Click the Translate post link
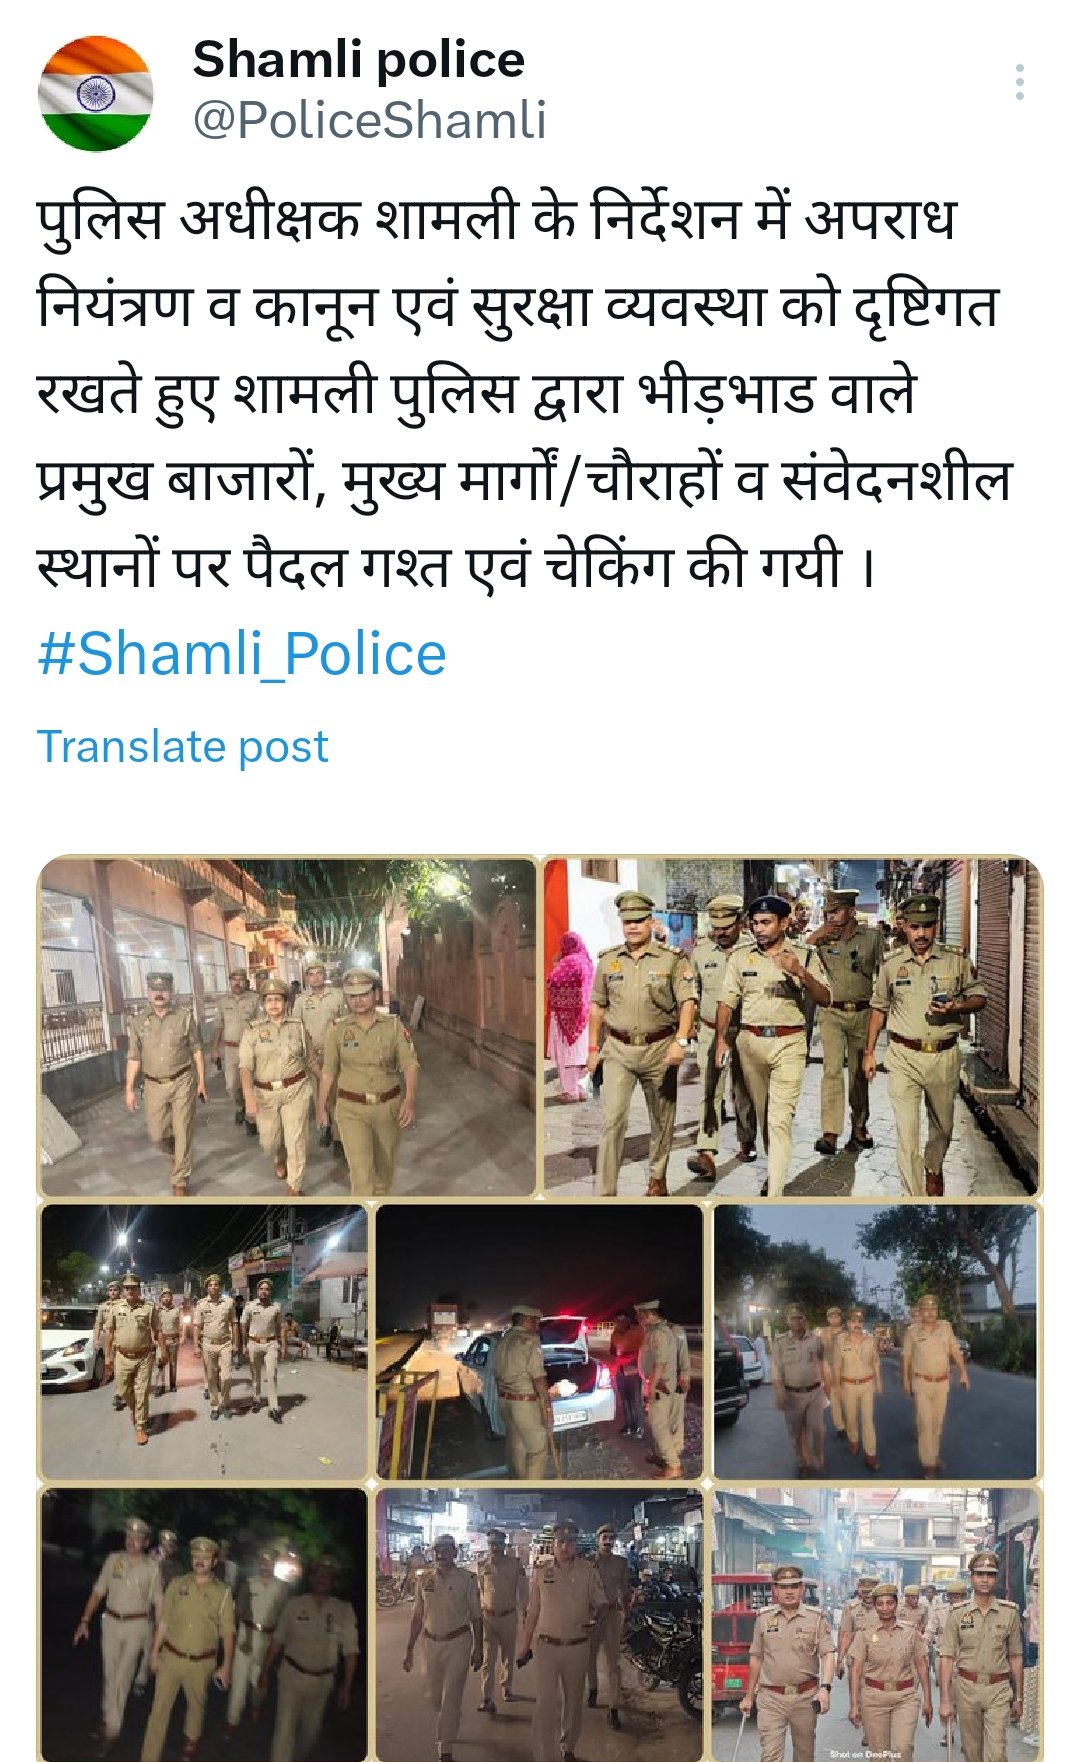 pyautogui.click(x=182, y=747)
